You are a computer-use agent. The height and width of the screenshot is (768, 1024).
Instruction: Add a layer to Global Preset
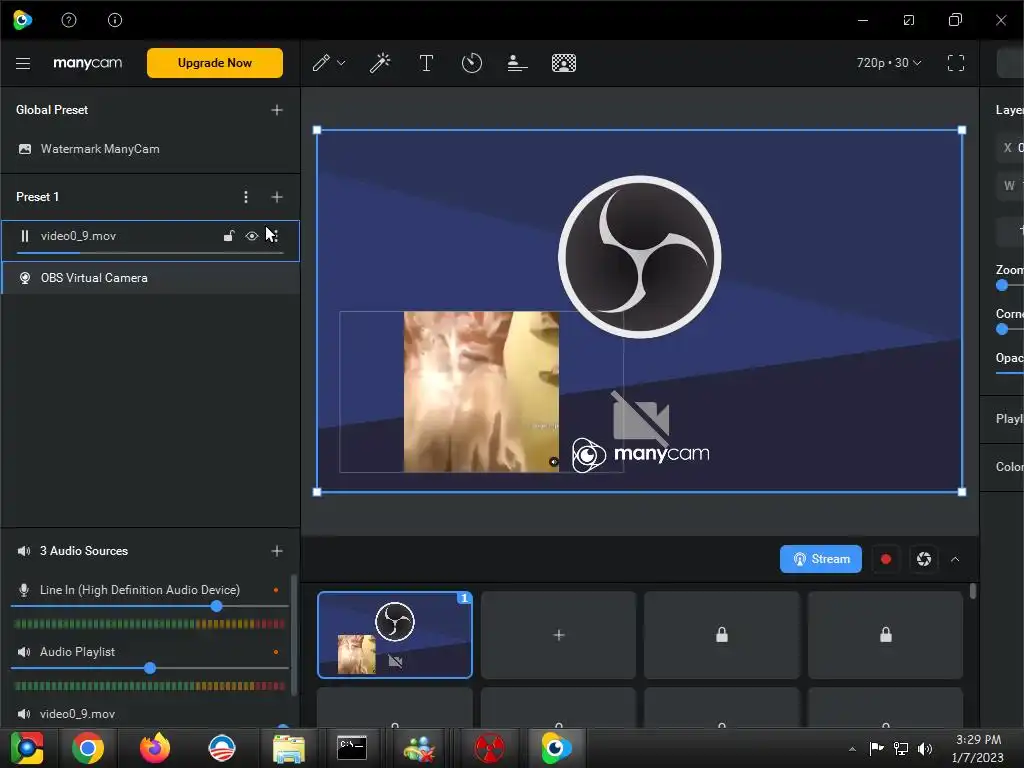[x=277, y=110]
